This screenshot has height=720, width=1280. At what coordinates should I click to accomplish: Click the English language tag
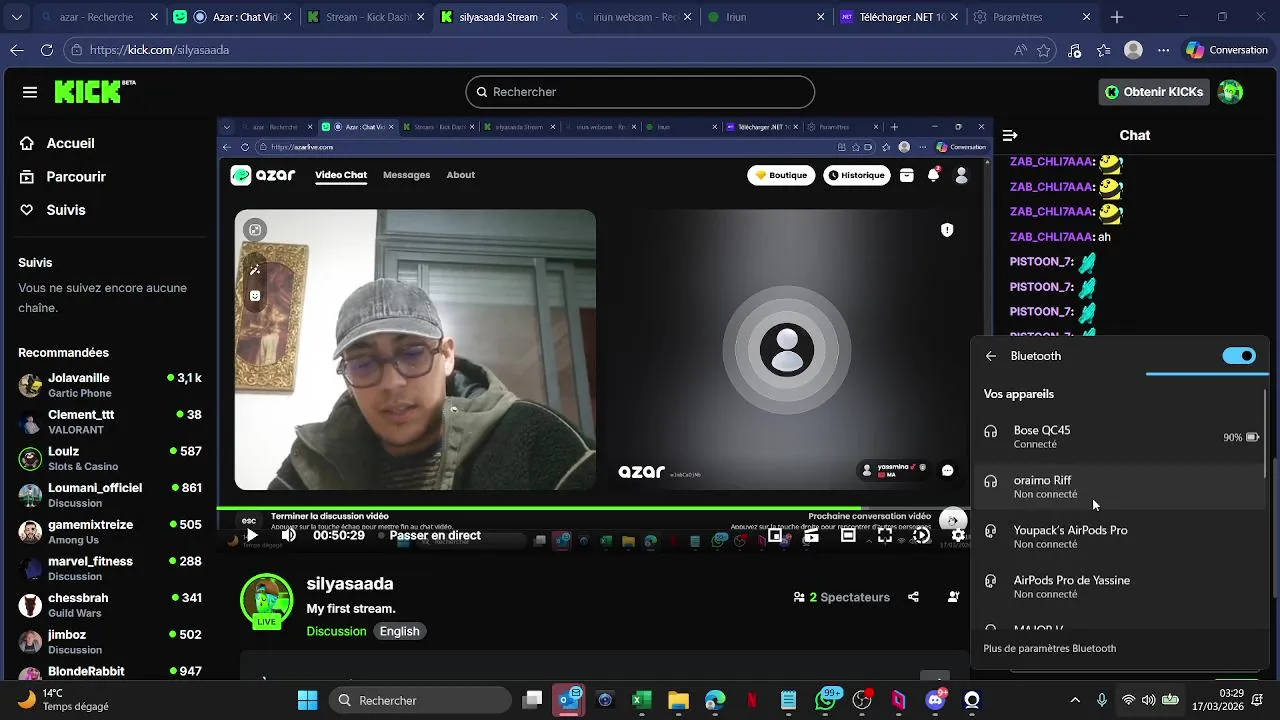(x=399, y=631)
